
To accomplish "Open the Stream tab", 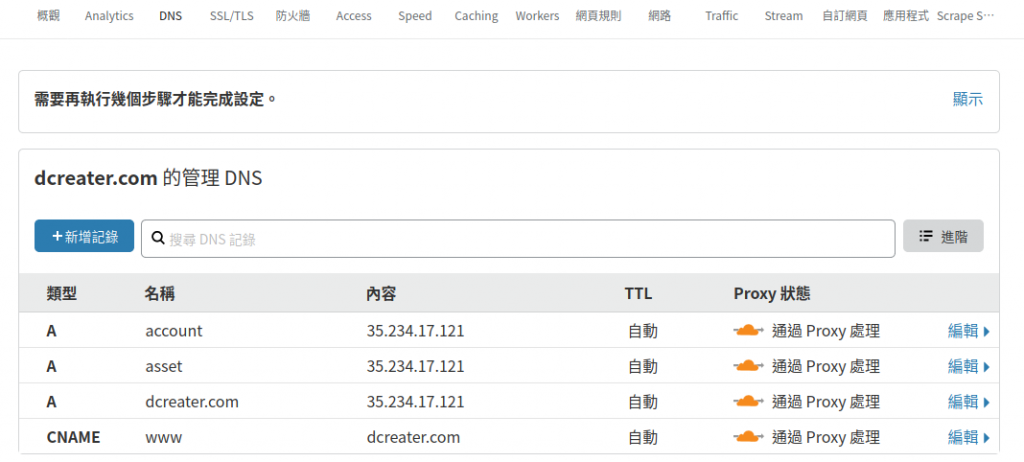I will point(784,16).
